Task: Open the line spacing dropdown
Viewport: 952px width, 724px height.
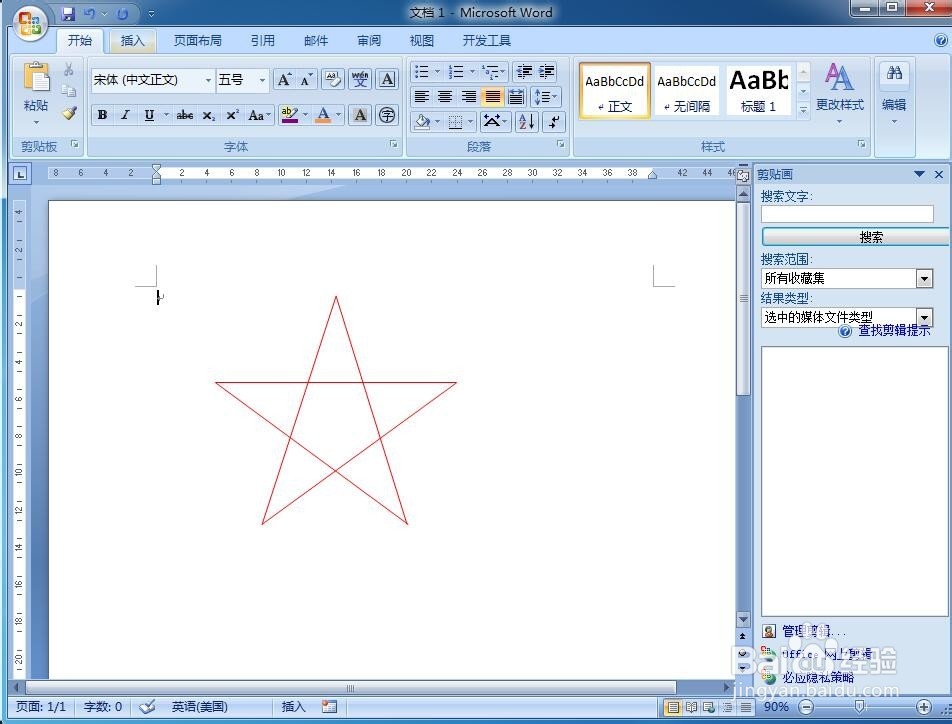Action: [545, 97]
